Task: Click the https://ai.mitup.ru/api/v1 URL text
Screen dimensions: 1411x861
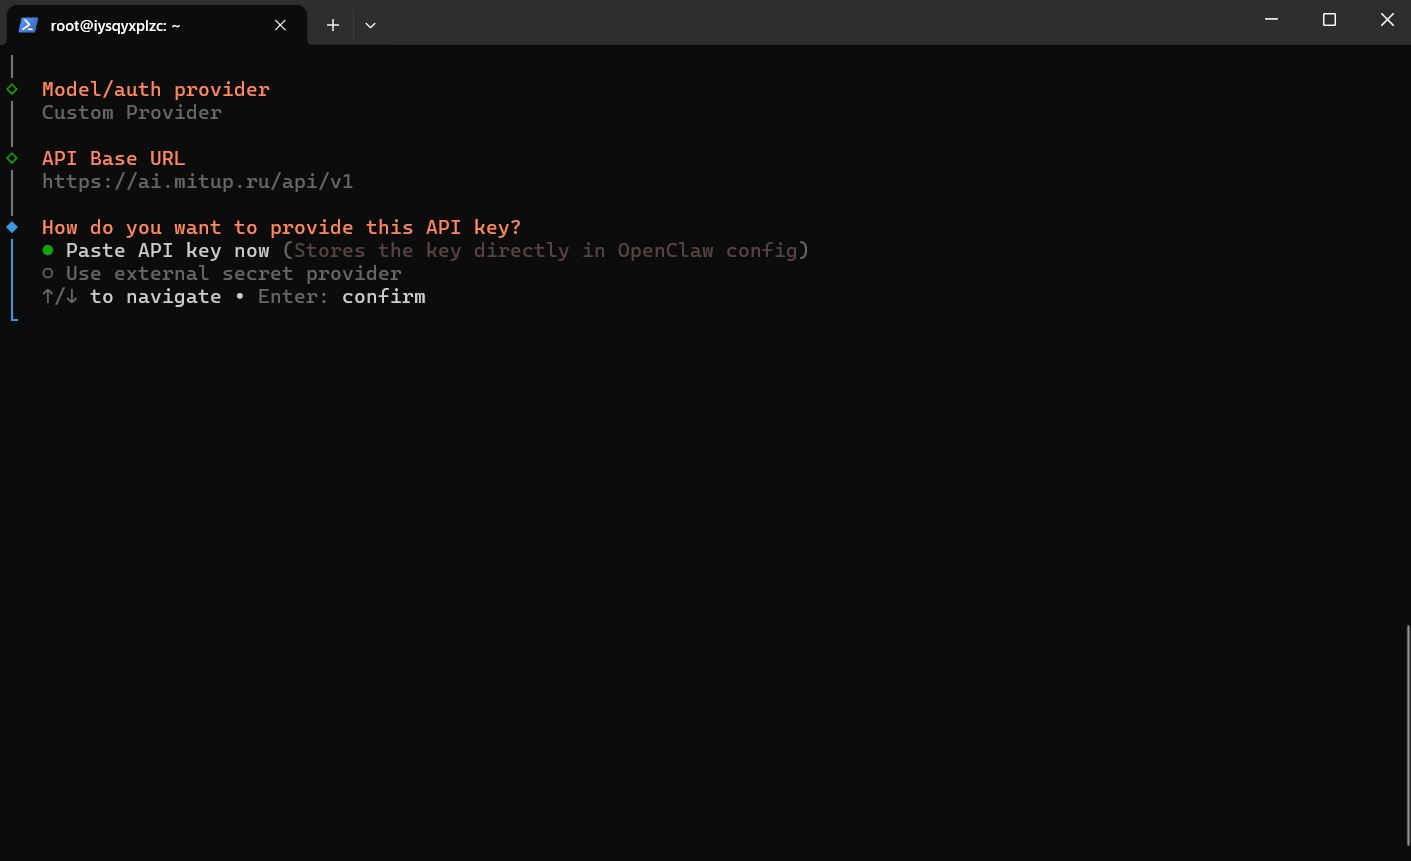Action: (198, 181)
